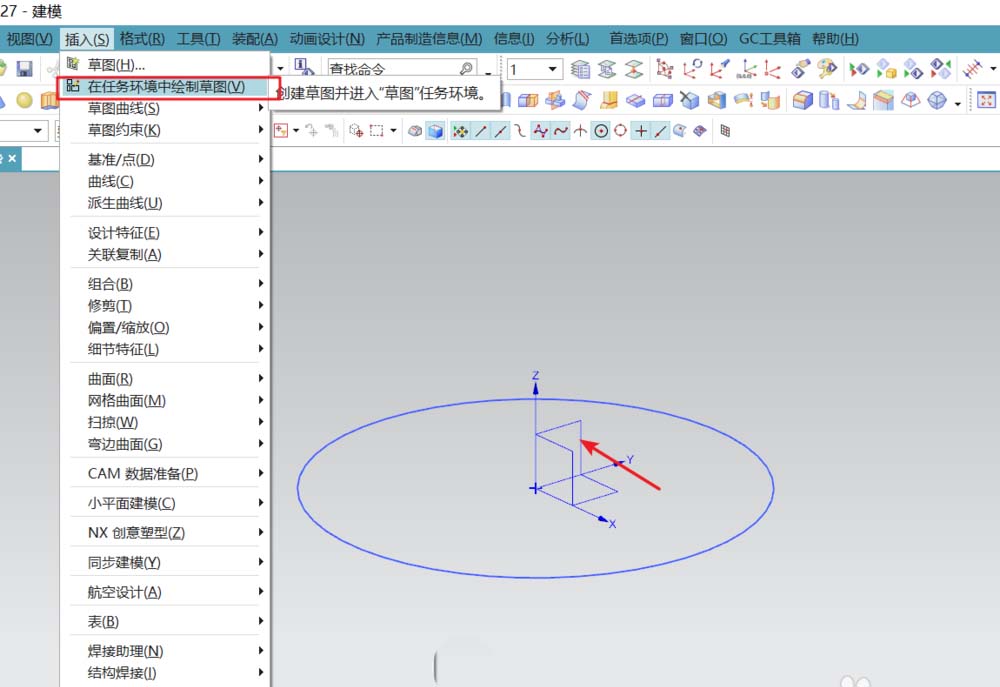The image size is (1000, 687).
Task: Click the yellow sphere primitive icon
Action: click(x=24, y=100)
